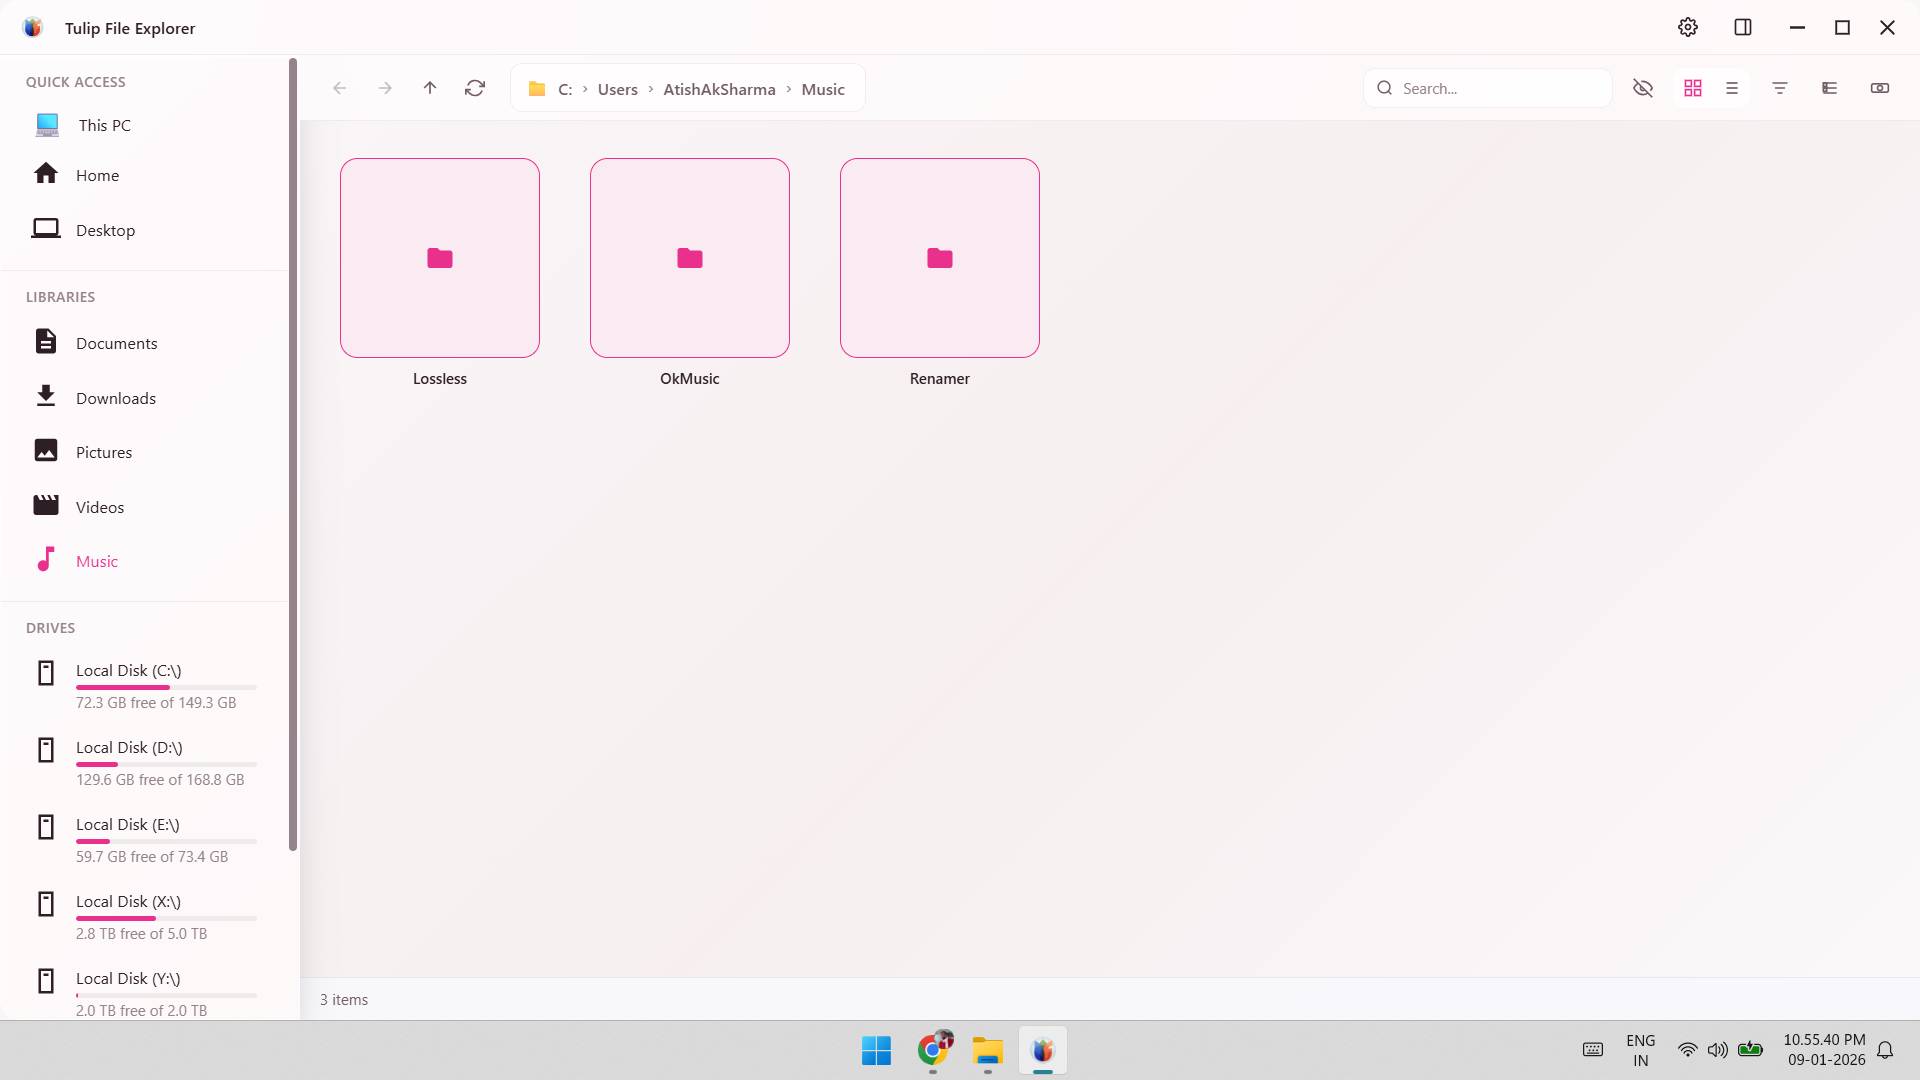Viewport: 1920px width, 1080px height.
Task: Switch to the Music library section
Action: (97, 561)
